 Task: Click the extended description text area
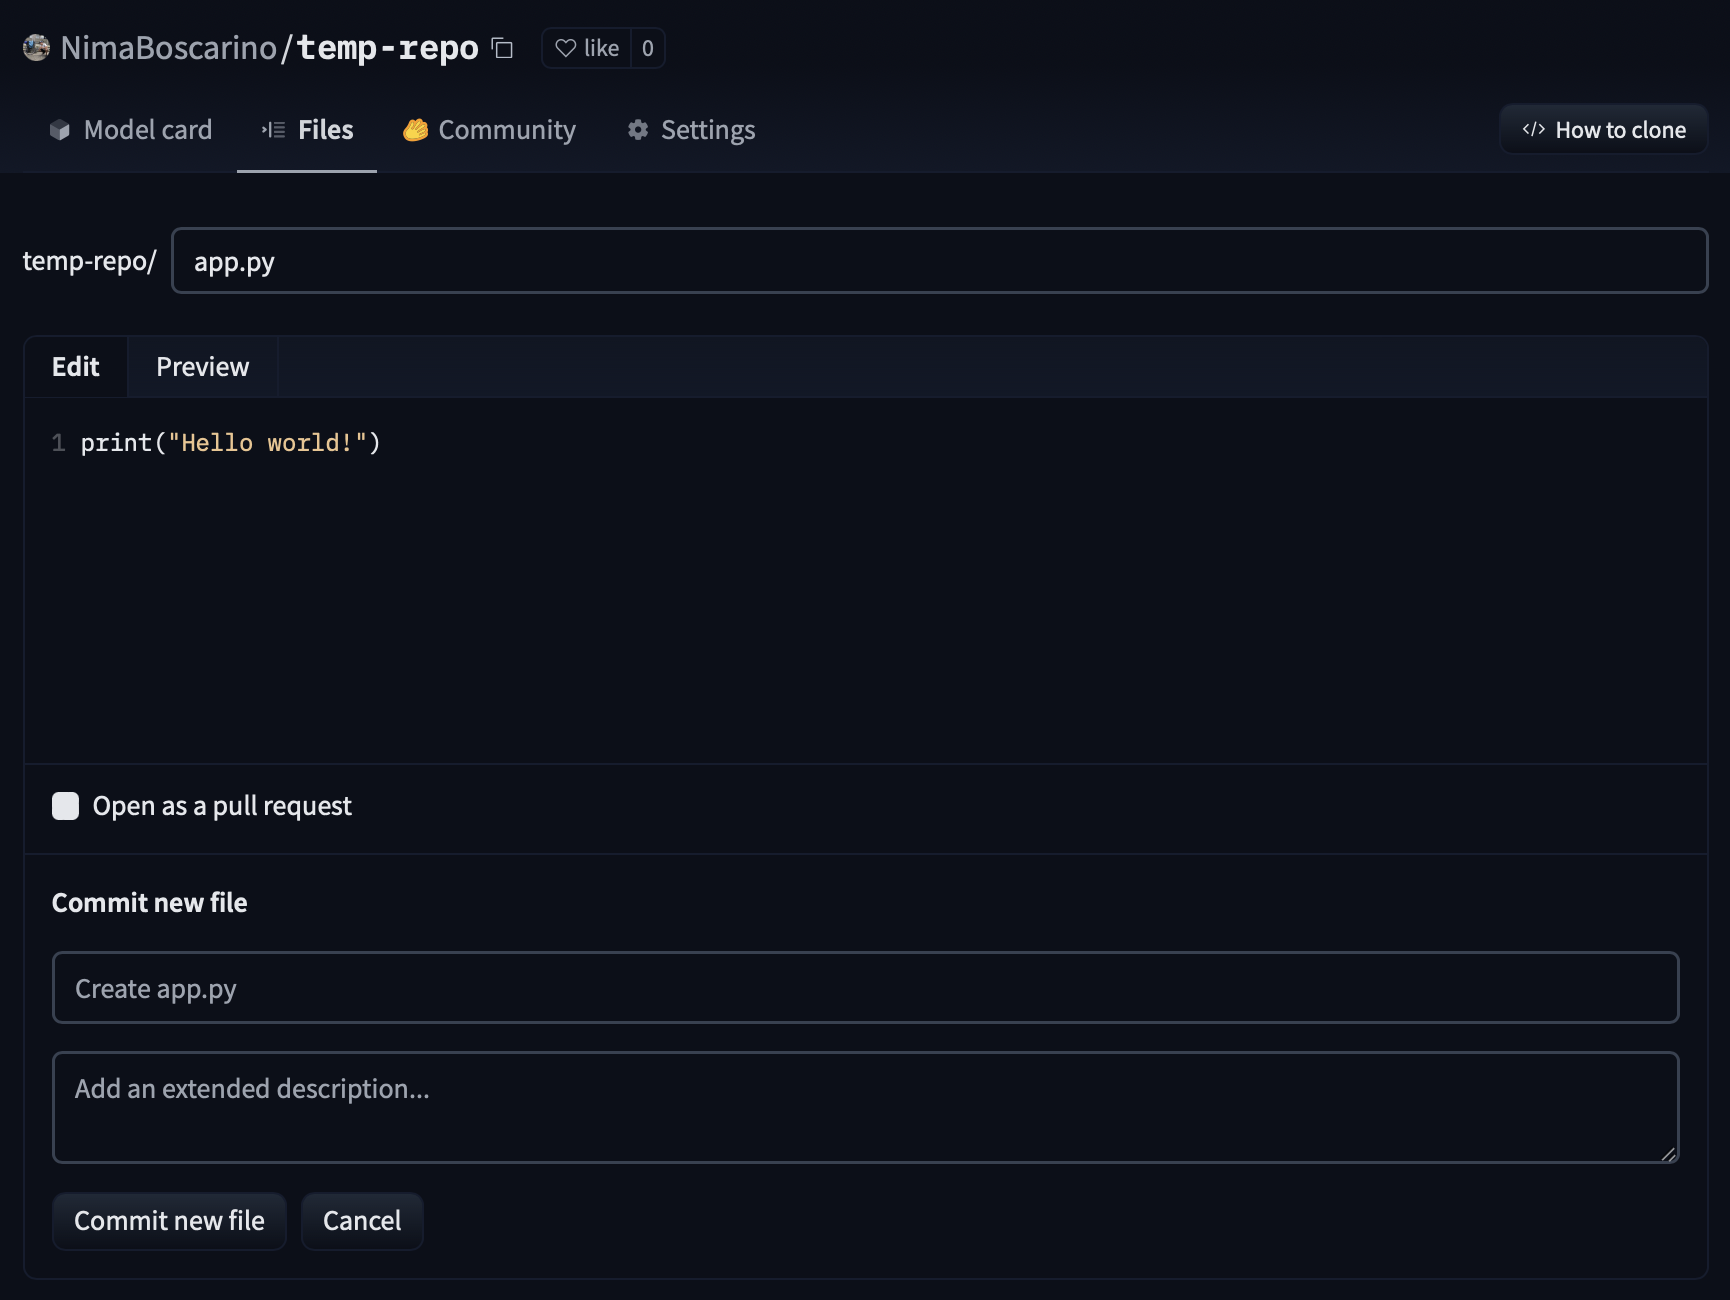865,1107
